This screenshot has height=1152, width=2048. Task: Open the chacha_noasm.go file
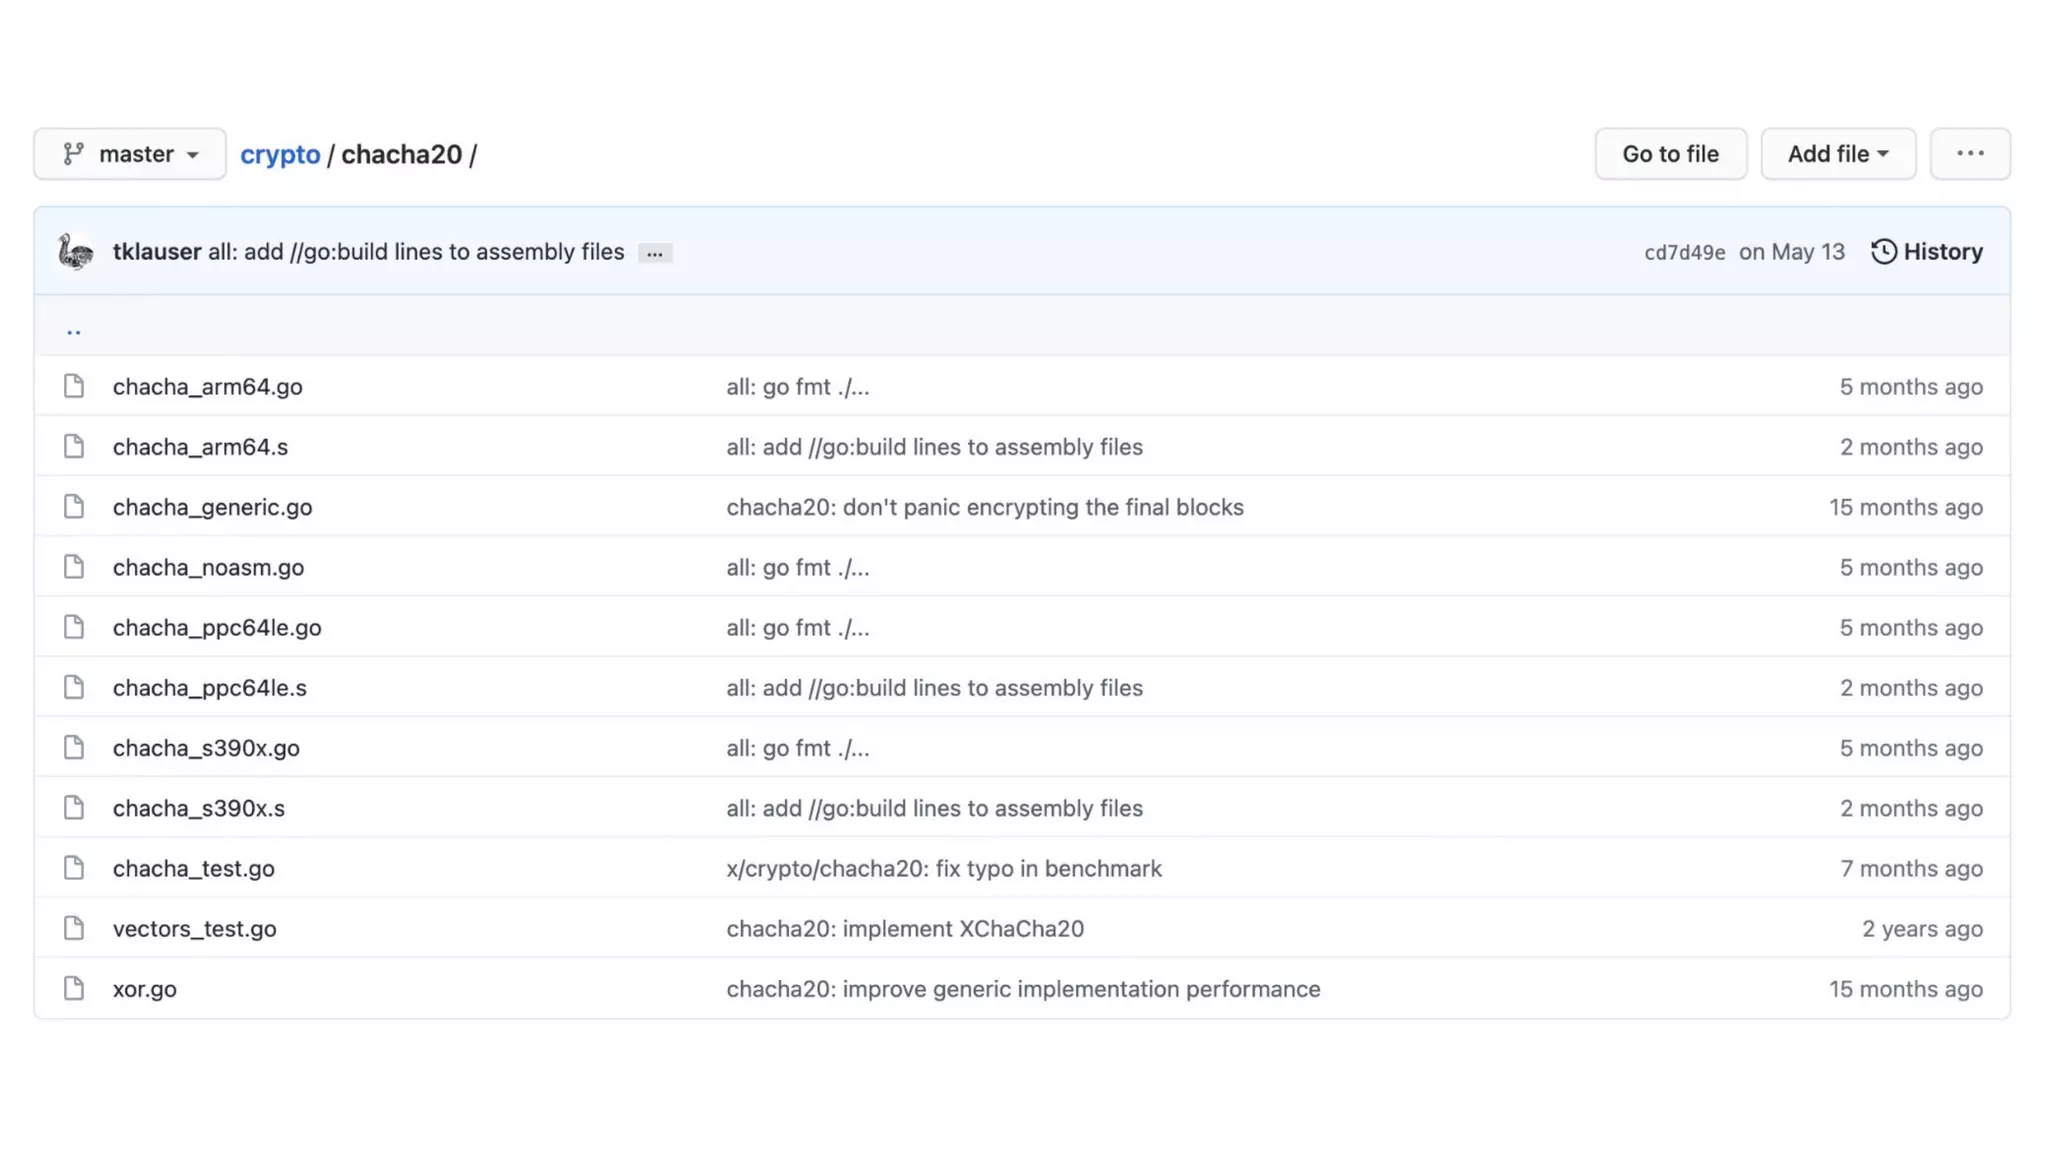tap(208, 567)
